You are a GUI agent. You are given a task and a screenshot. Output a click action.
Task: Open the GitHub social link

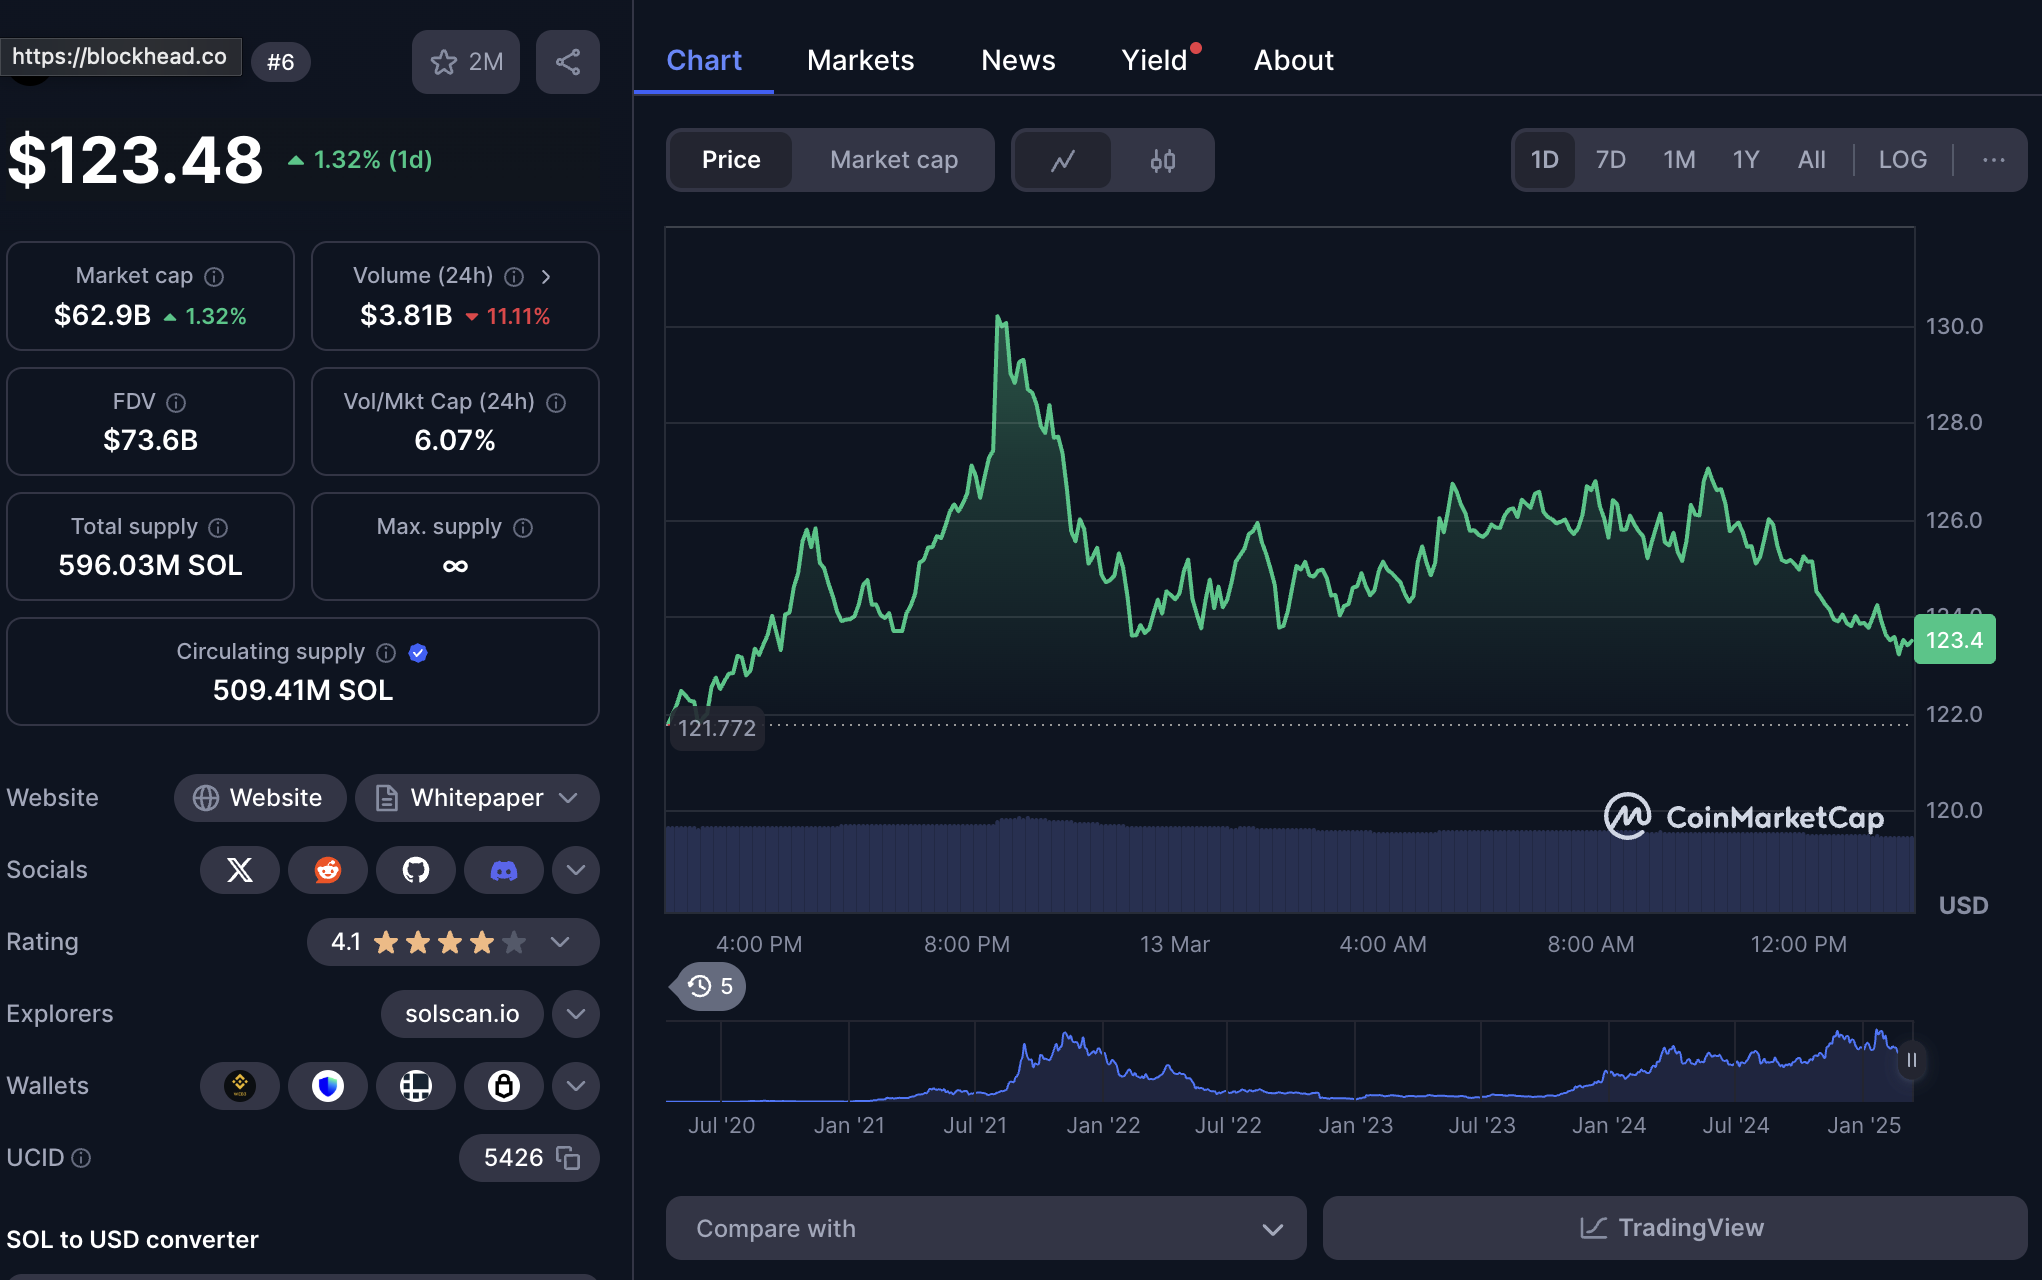(x=415, y=870)
